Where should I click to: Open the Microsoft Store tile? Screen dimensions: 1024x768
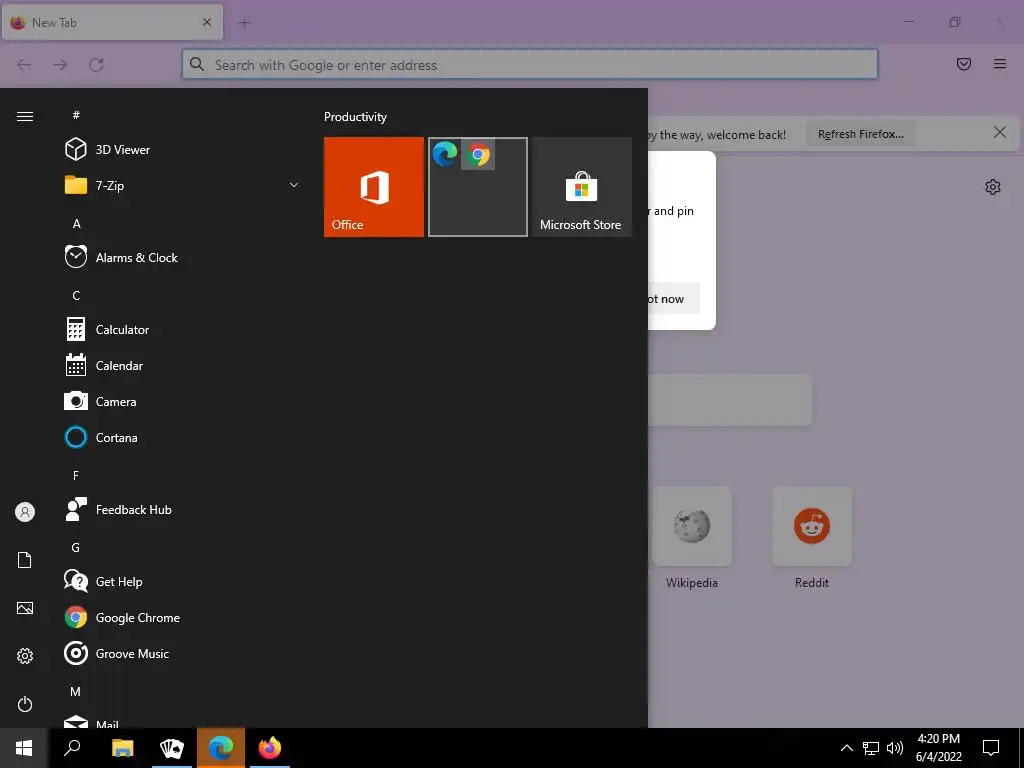coord(582,187)
